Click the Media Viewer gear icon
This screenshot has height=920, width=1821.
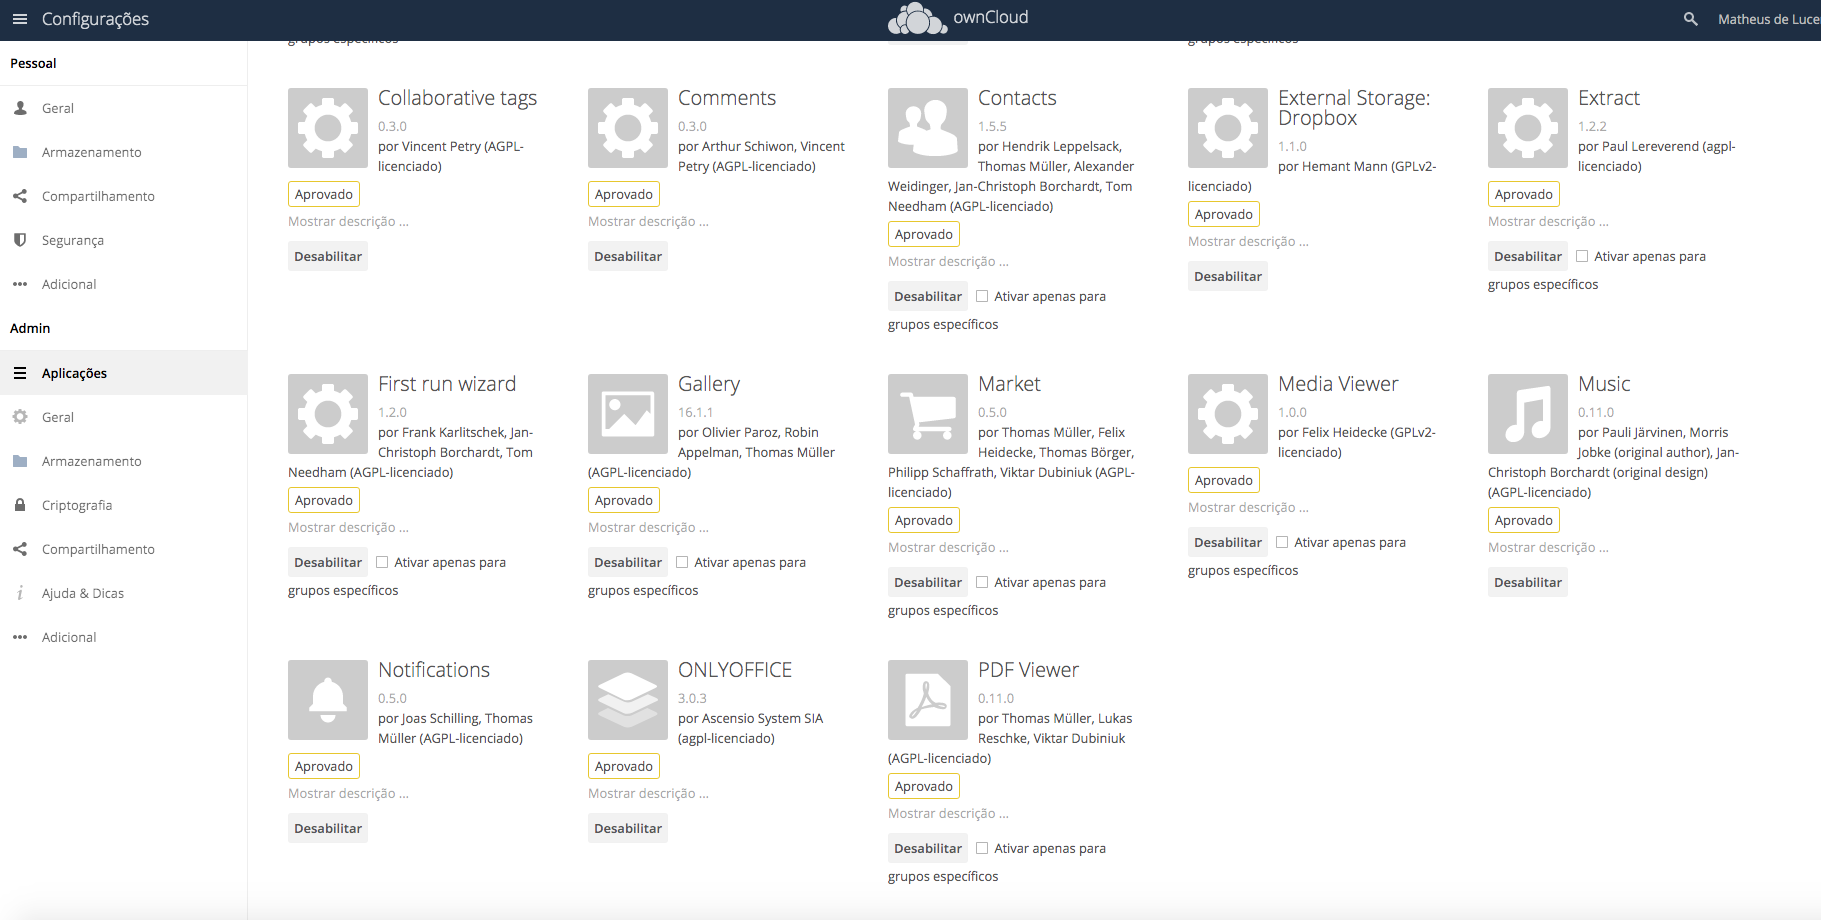tap(1228, 414)
